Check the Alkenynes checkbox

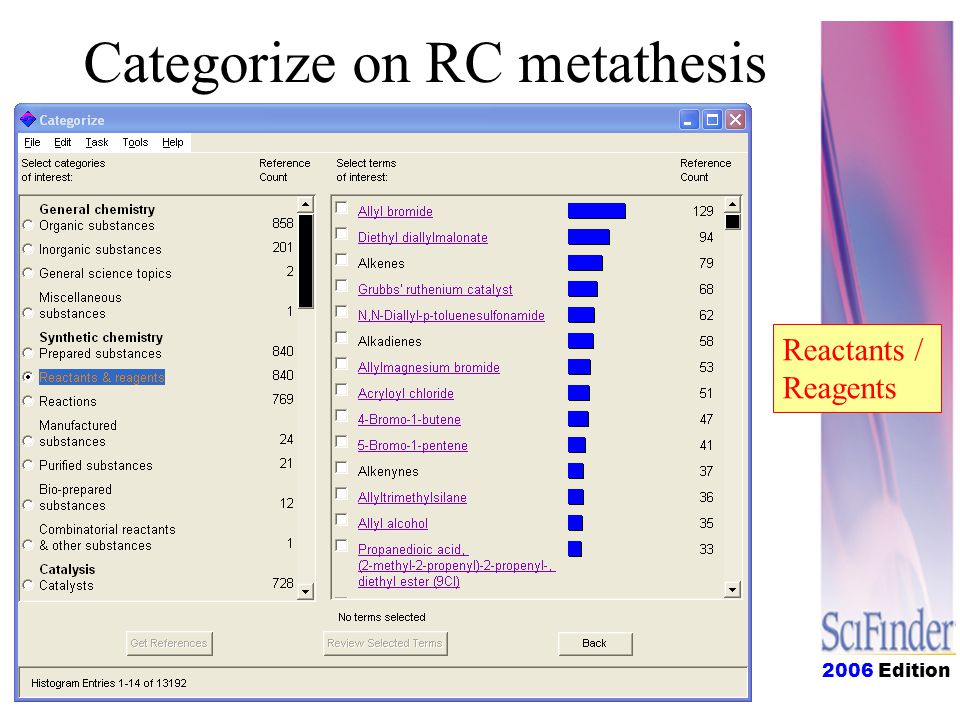342,468
